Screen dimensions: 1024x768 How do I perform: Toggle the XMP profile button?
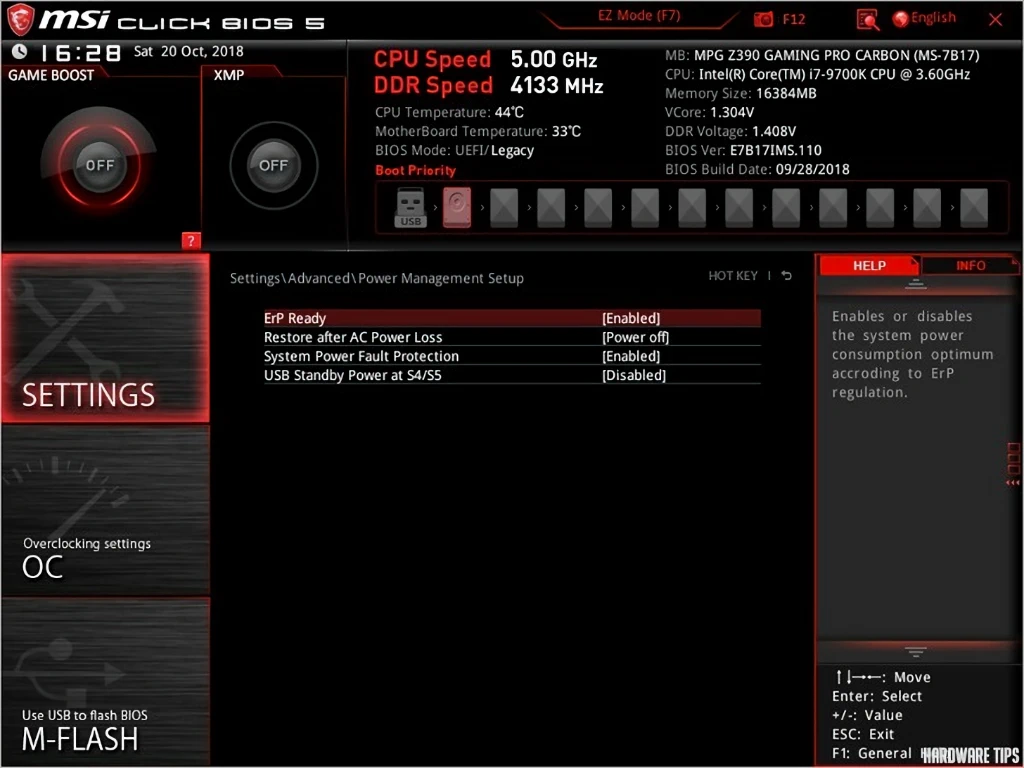tap(273, 165)
